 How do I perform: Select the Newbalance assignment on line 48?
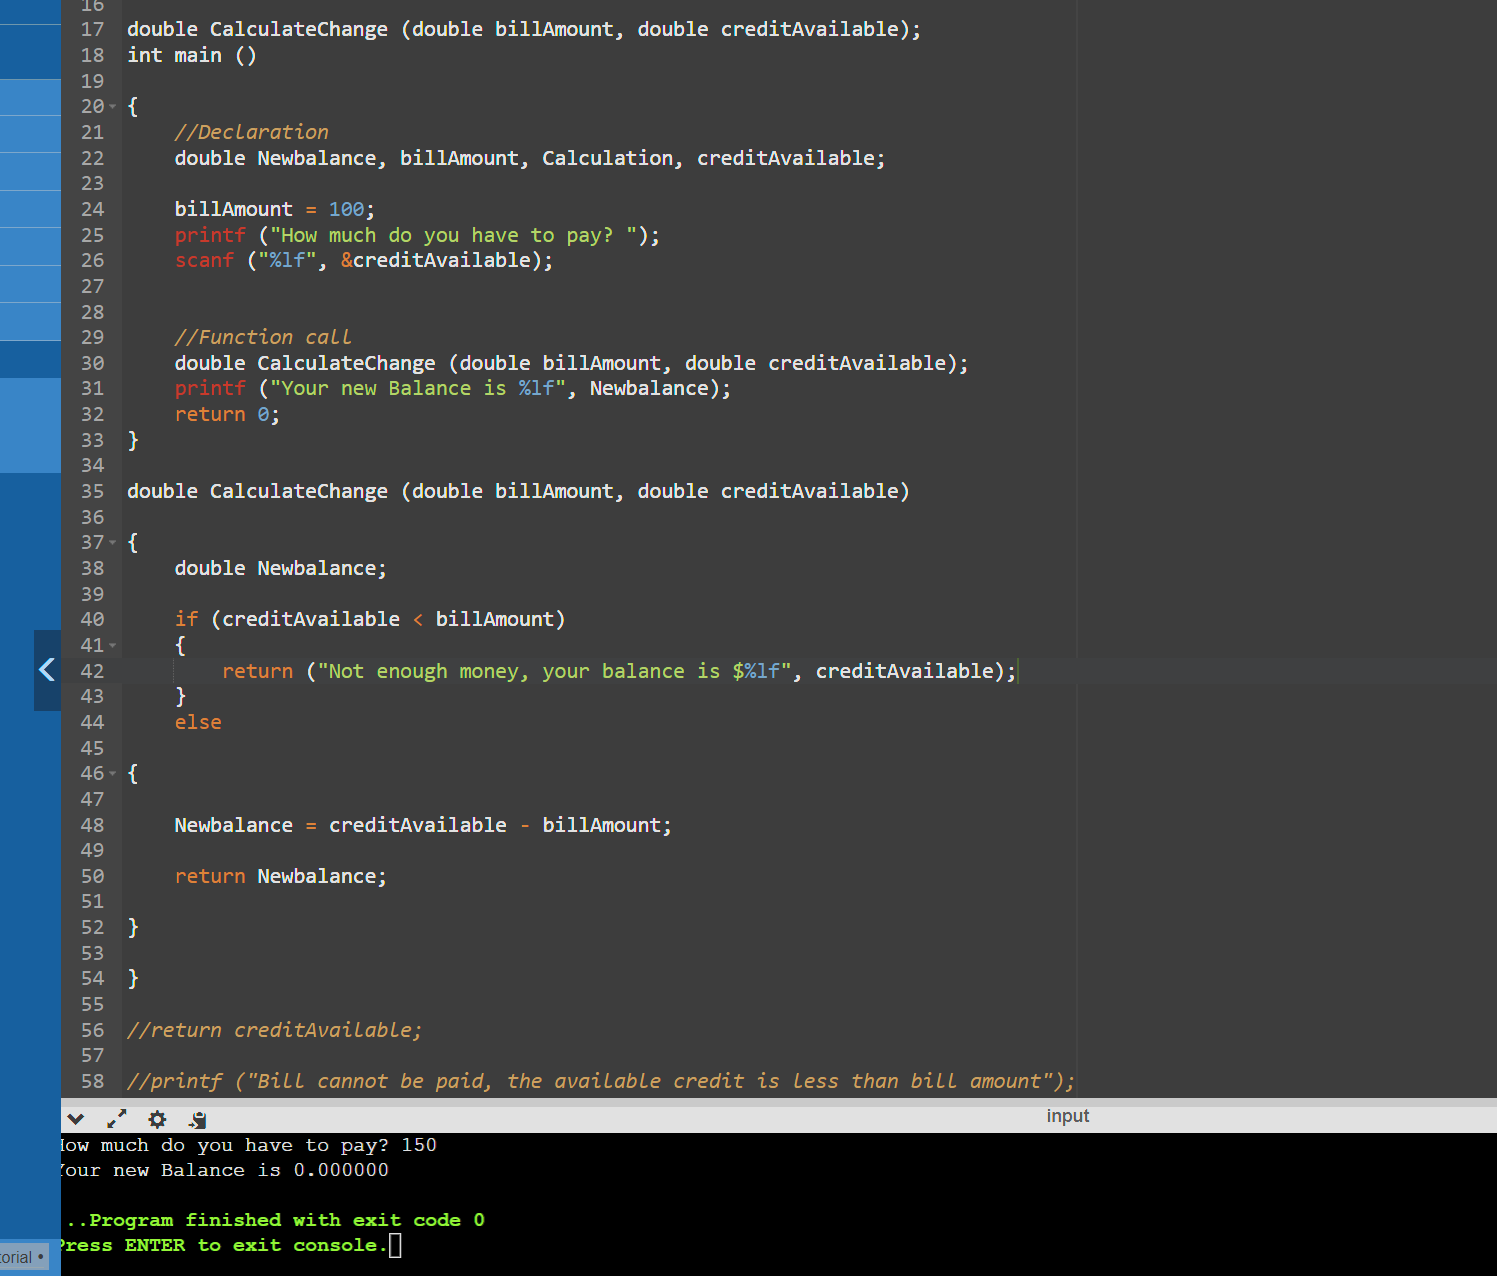click(420, 825)
